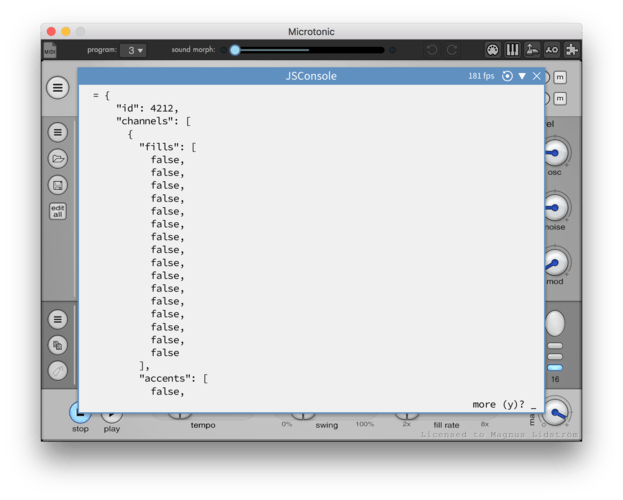Screen dimensions: 623x500
Task: Click the redo arrow in top toolbar
Action: [452, 50]
